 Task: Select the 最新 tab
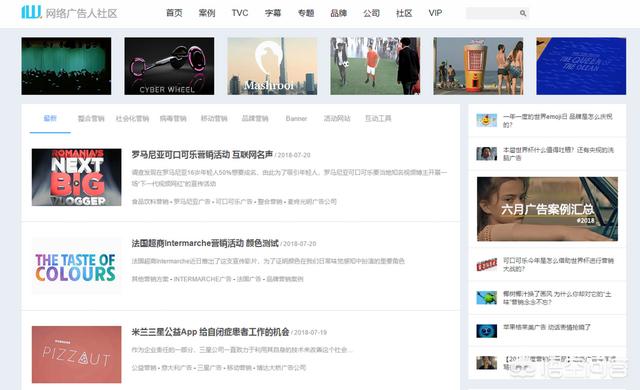coord(50,118)
